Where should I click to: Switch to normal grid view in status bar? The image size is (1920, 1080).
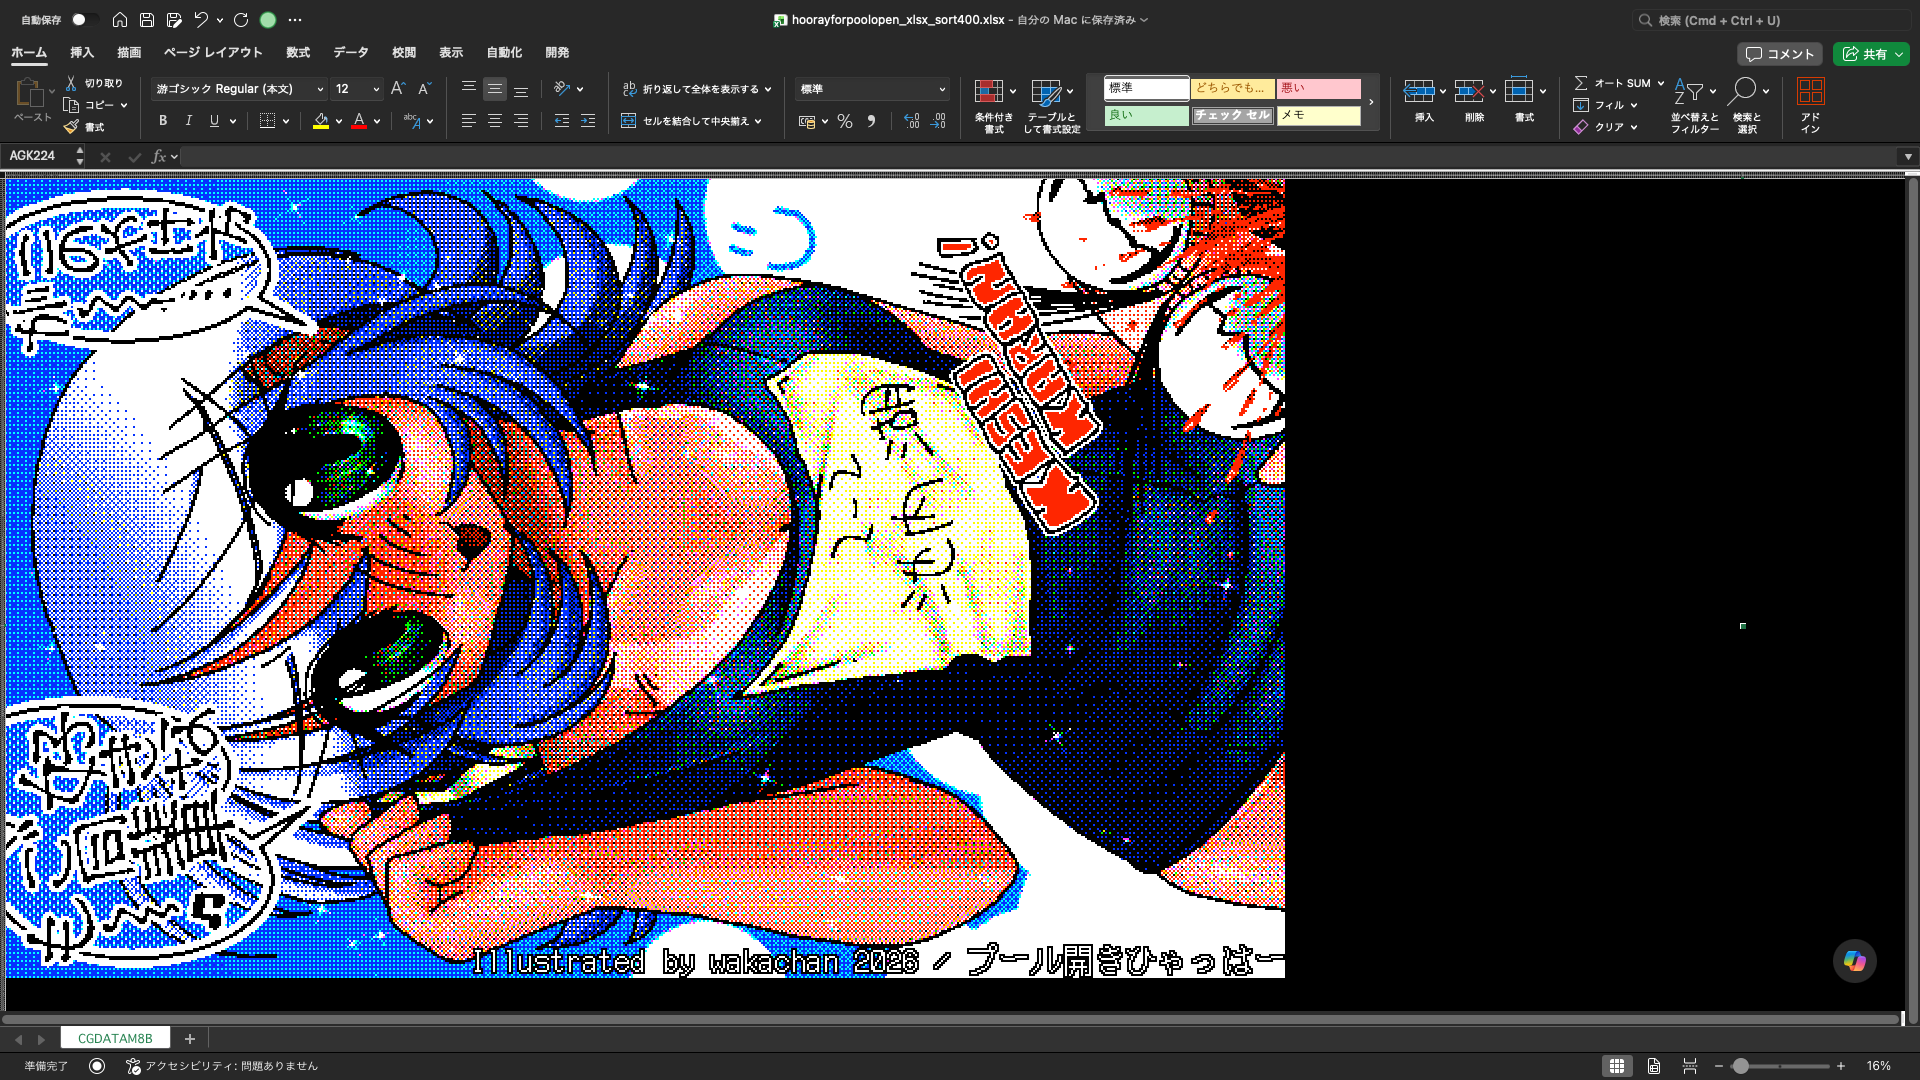pyautogui.click(x=1617, y=1066)
